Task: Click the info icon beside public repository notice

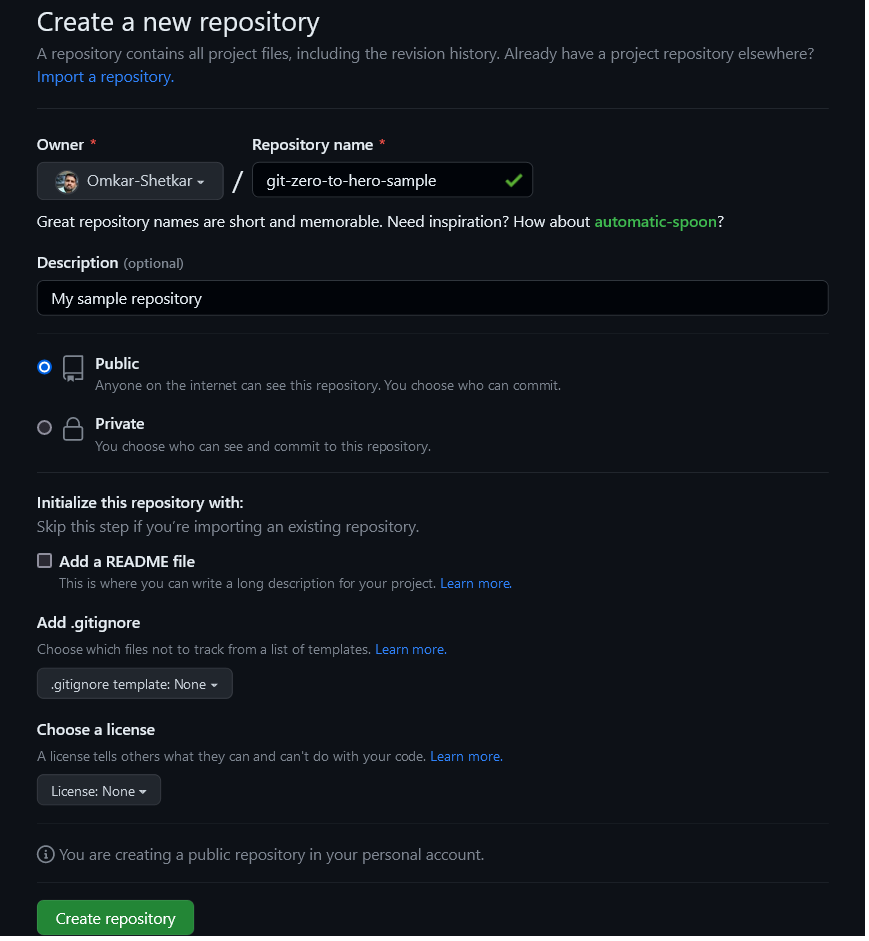Action: [x=45, y=855]
